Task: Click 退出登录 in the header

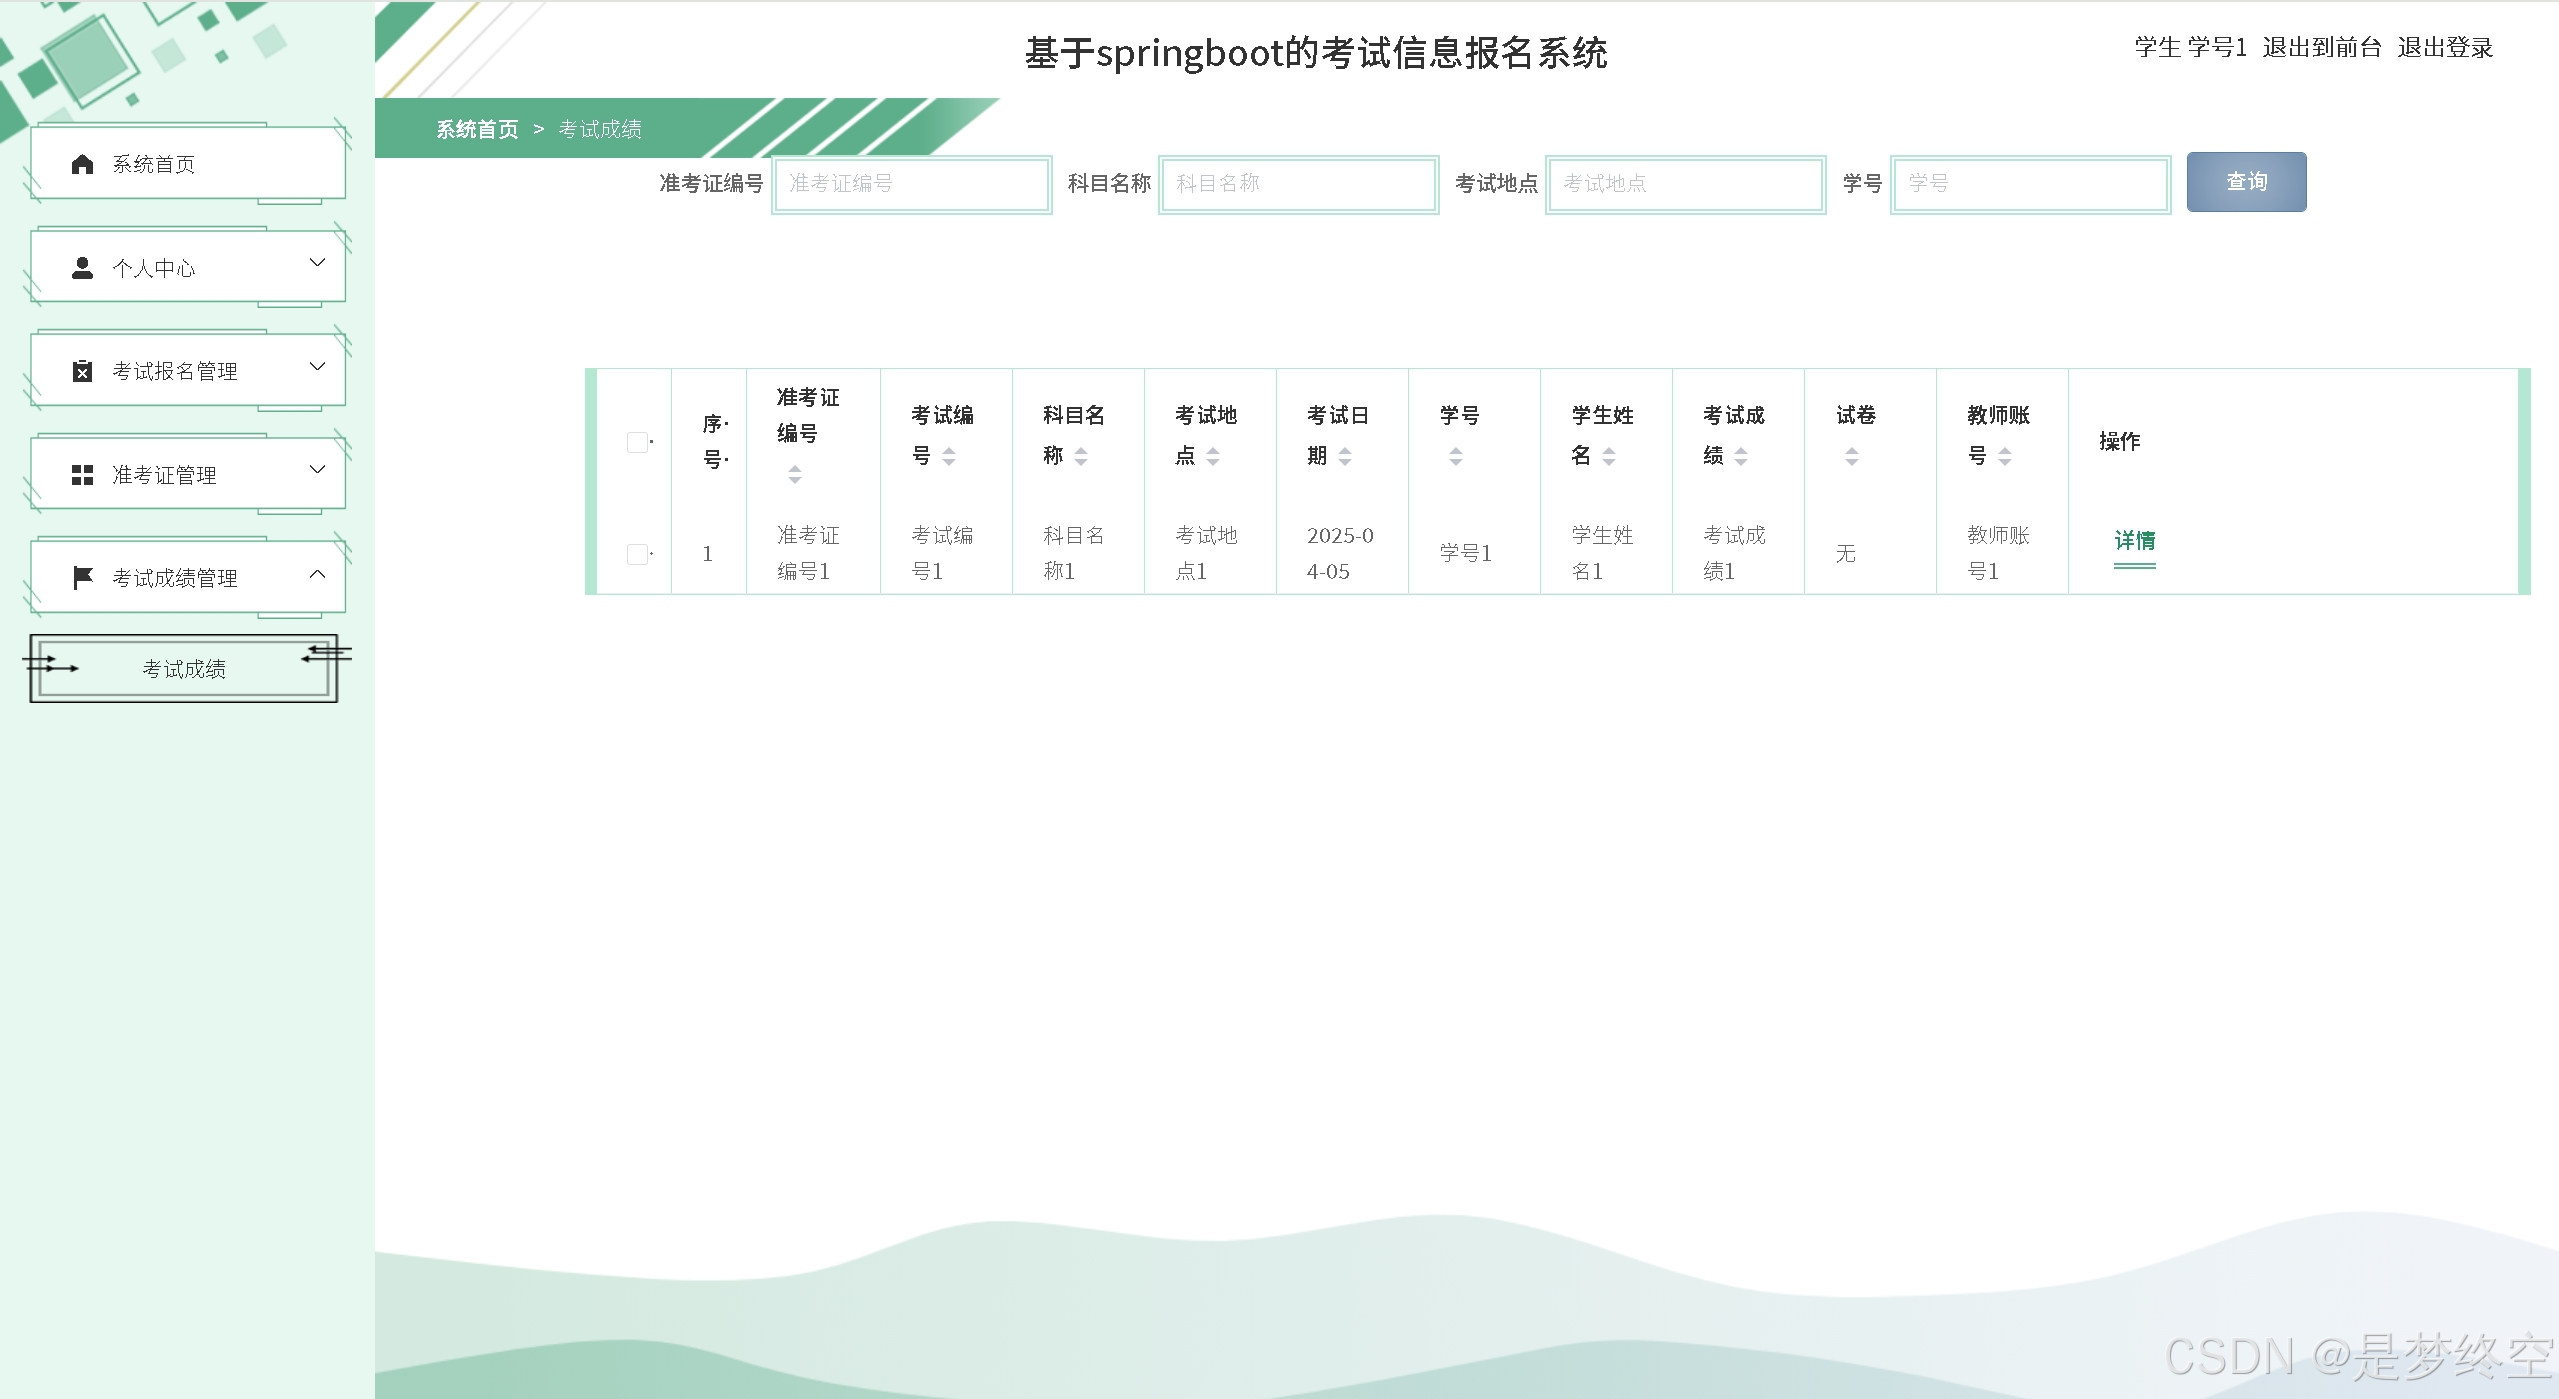Action: pos(2444,47)
